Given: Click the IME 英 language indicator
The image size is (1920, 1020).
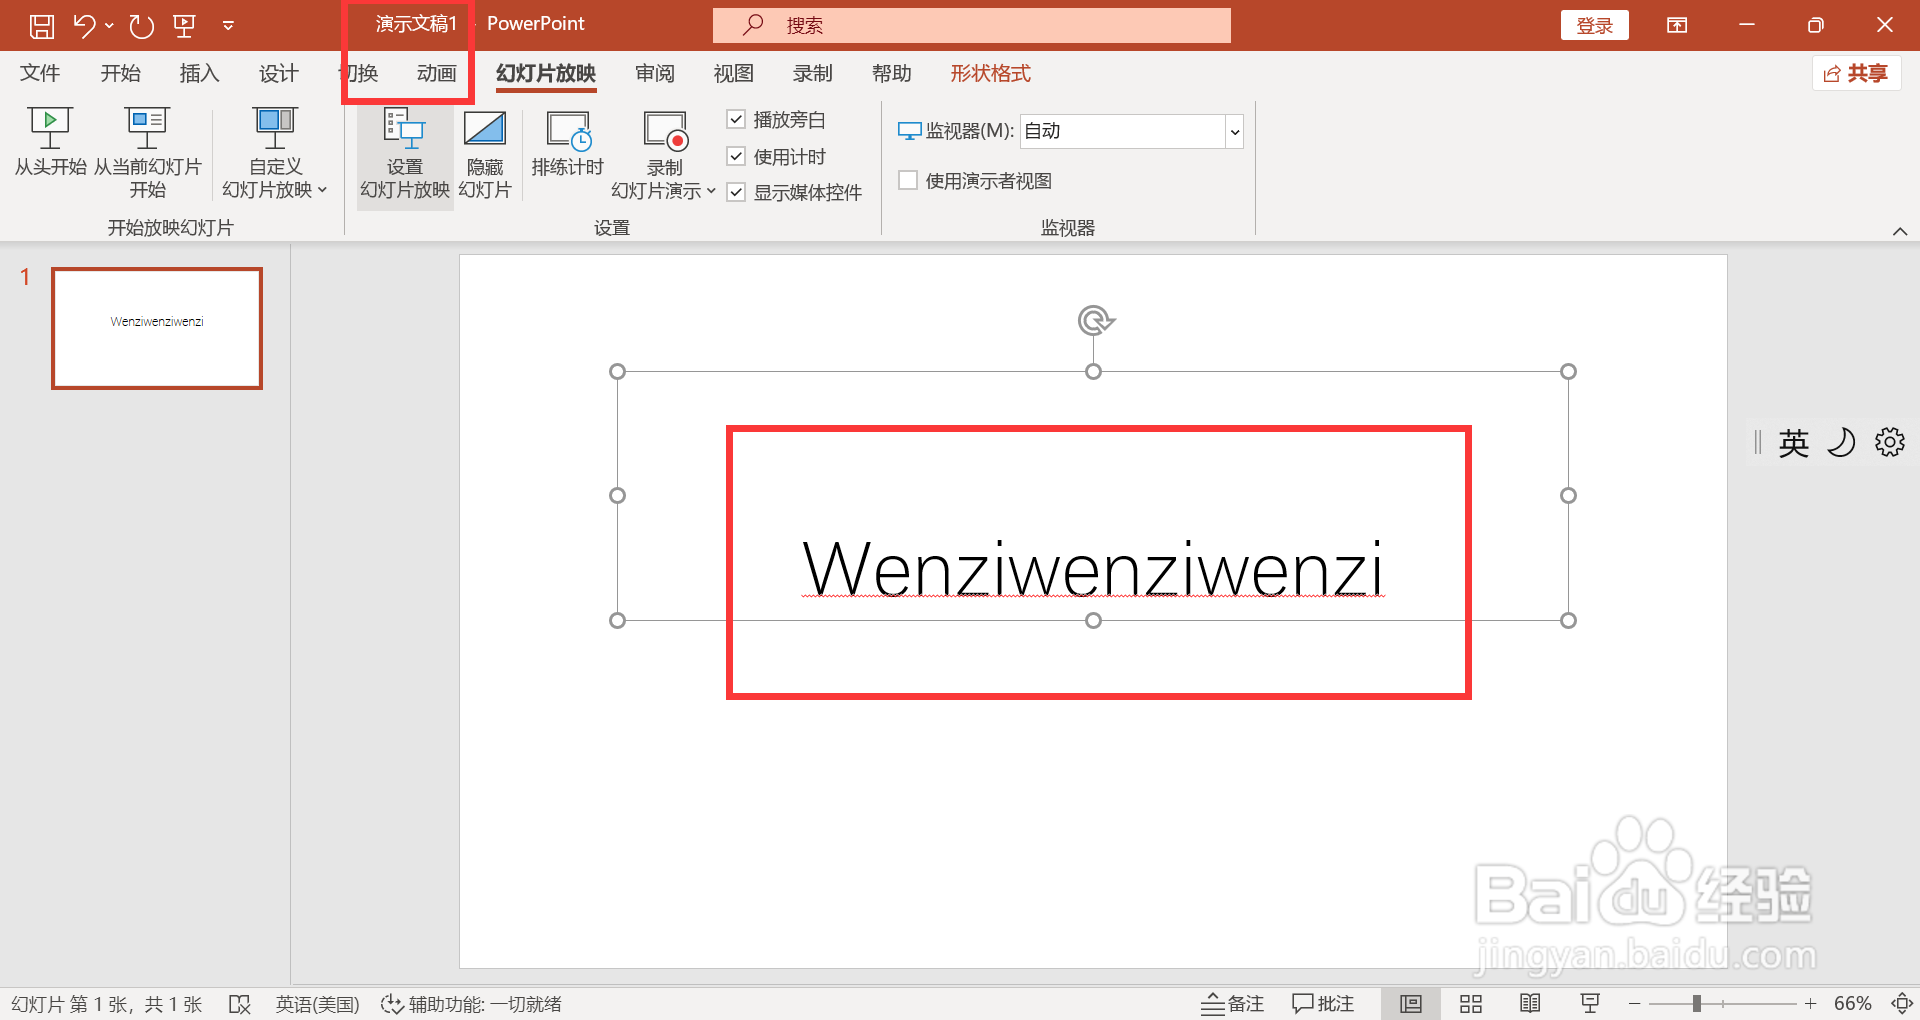Looking at the screenshot, I should point(1793,442).
